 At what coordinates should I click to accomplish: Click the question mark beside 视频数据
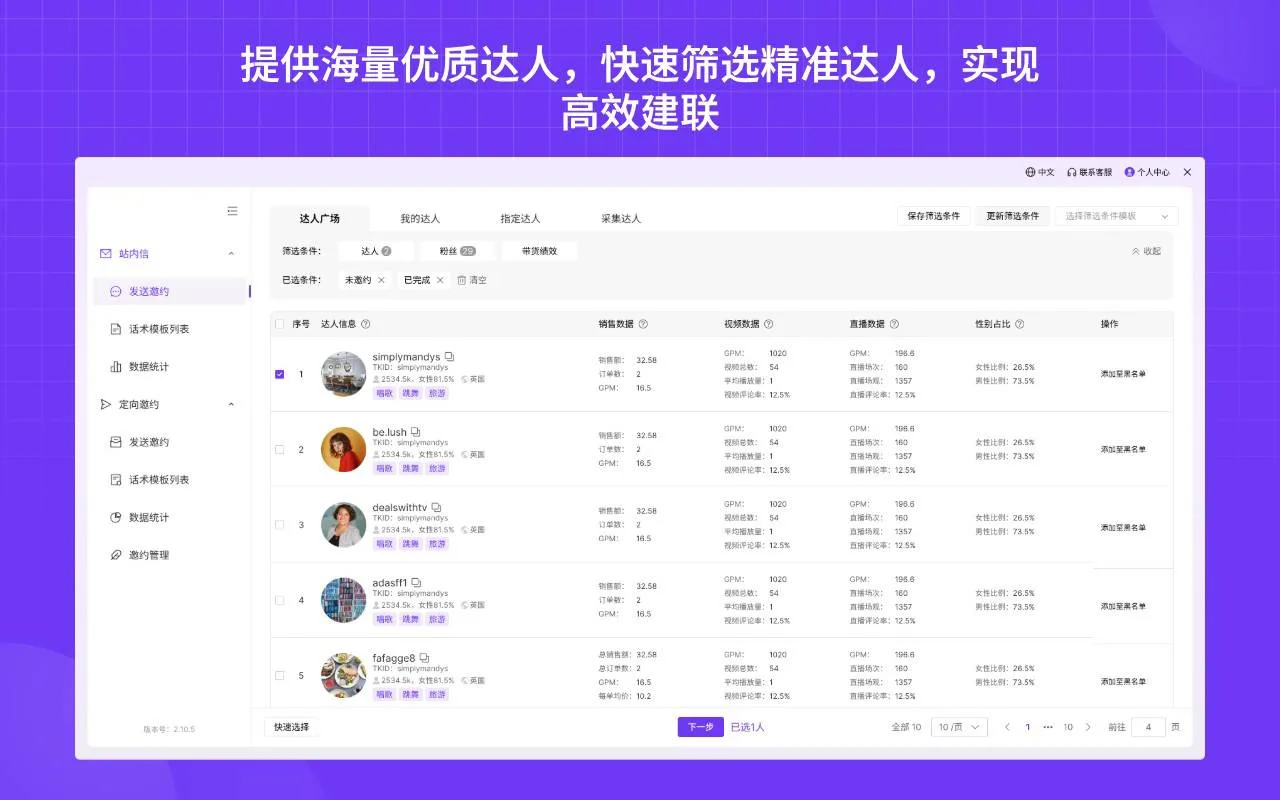coord(768,324)
